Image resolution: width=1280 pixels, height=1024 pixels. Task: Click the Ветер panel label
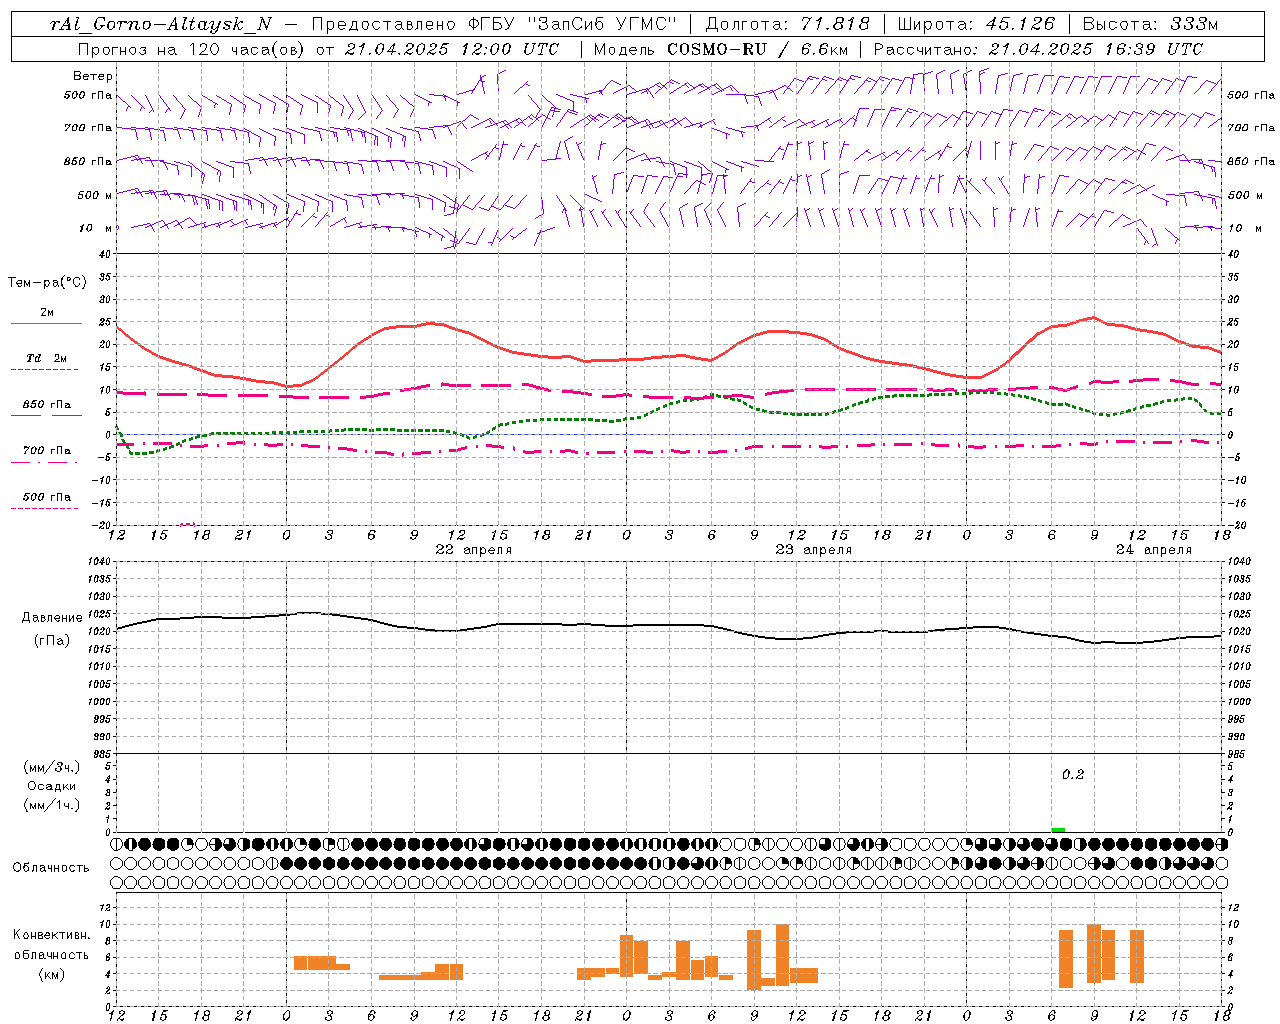(x=93, y=76)
